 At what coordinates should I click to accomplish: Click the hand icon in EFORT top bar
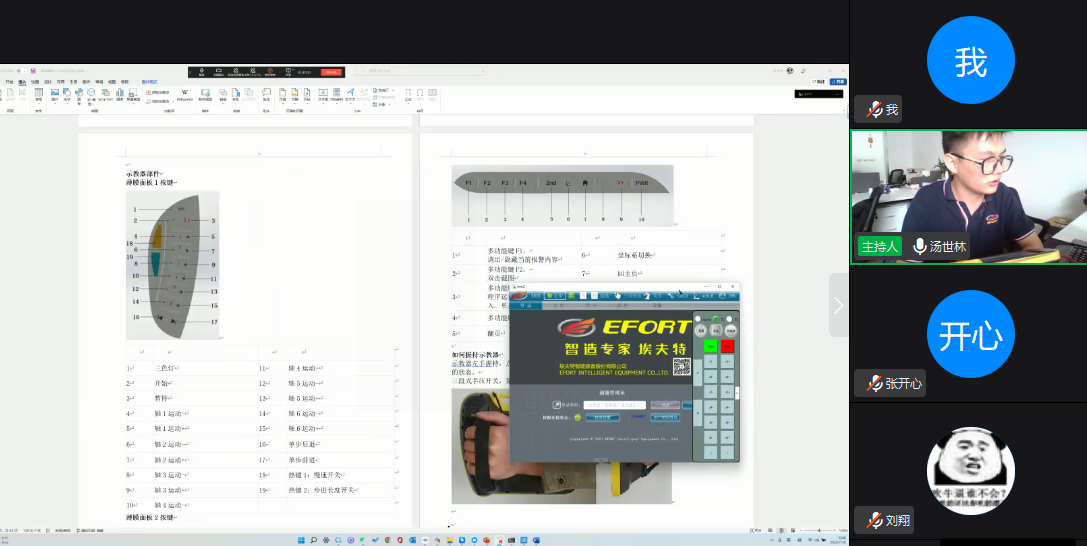(x=618, y=295)
